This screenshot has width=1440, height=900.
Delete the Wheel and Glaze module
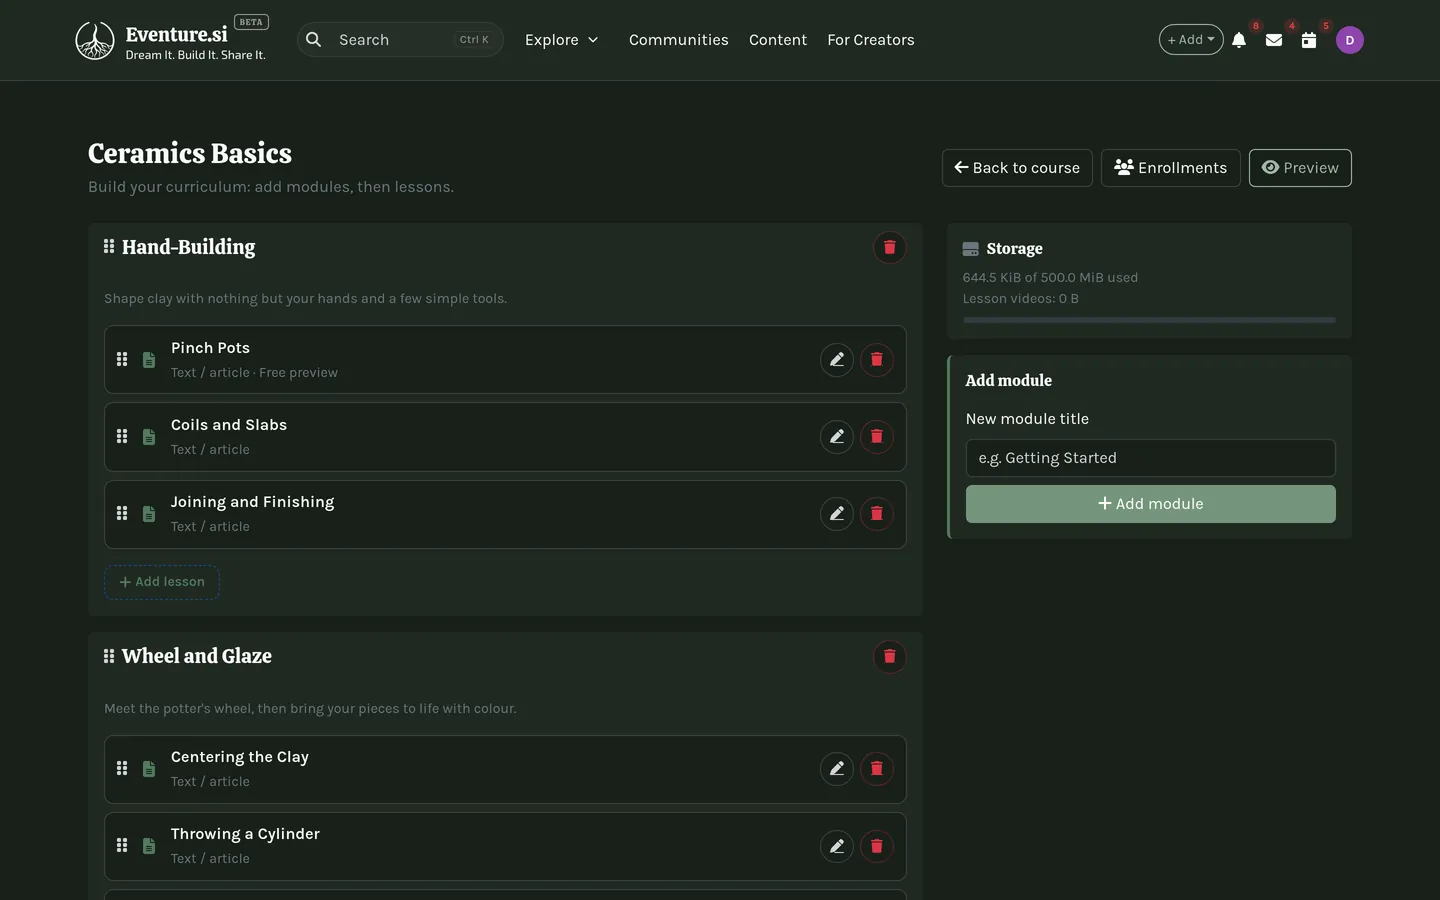pos(890,657)
